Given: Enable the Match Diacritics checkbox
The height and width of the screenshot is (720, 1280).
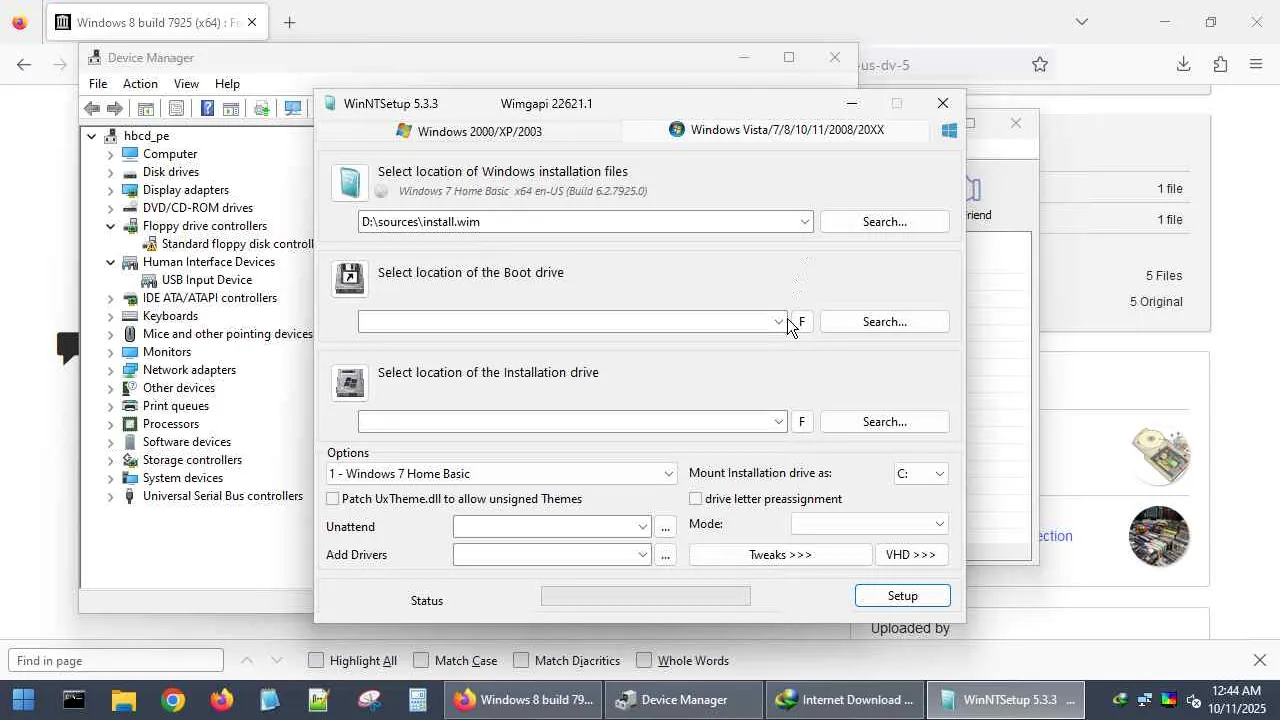Looking at the screenshot, I should (x=521, y=660).
